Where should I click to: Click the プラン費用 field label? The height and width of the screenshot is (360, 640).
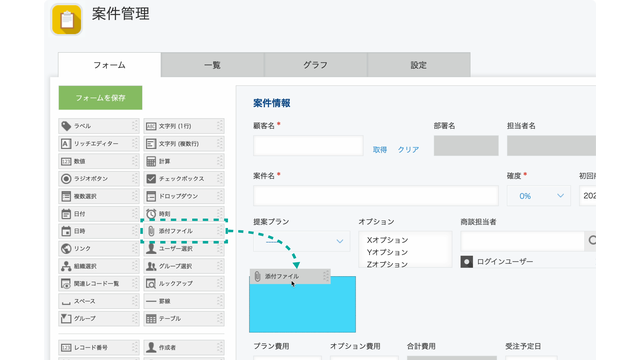(271, 346)
